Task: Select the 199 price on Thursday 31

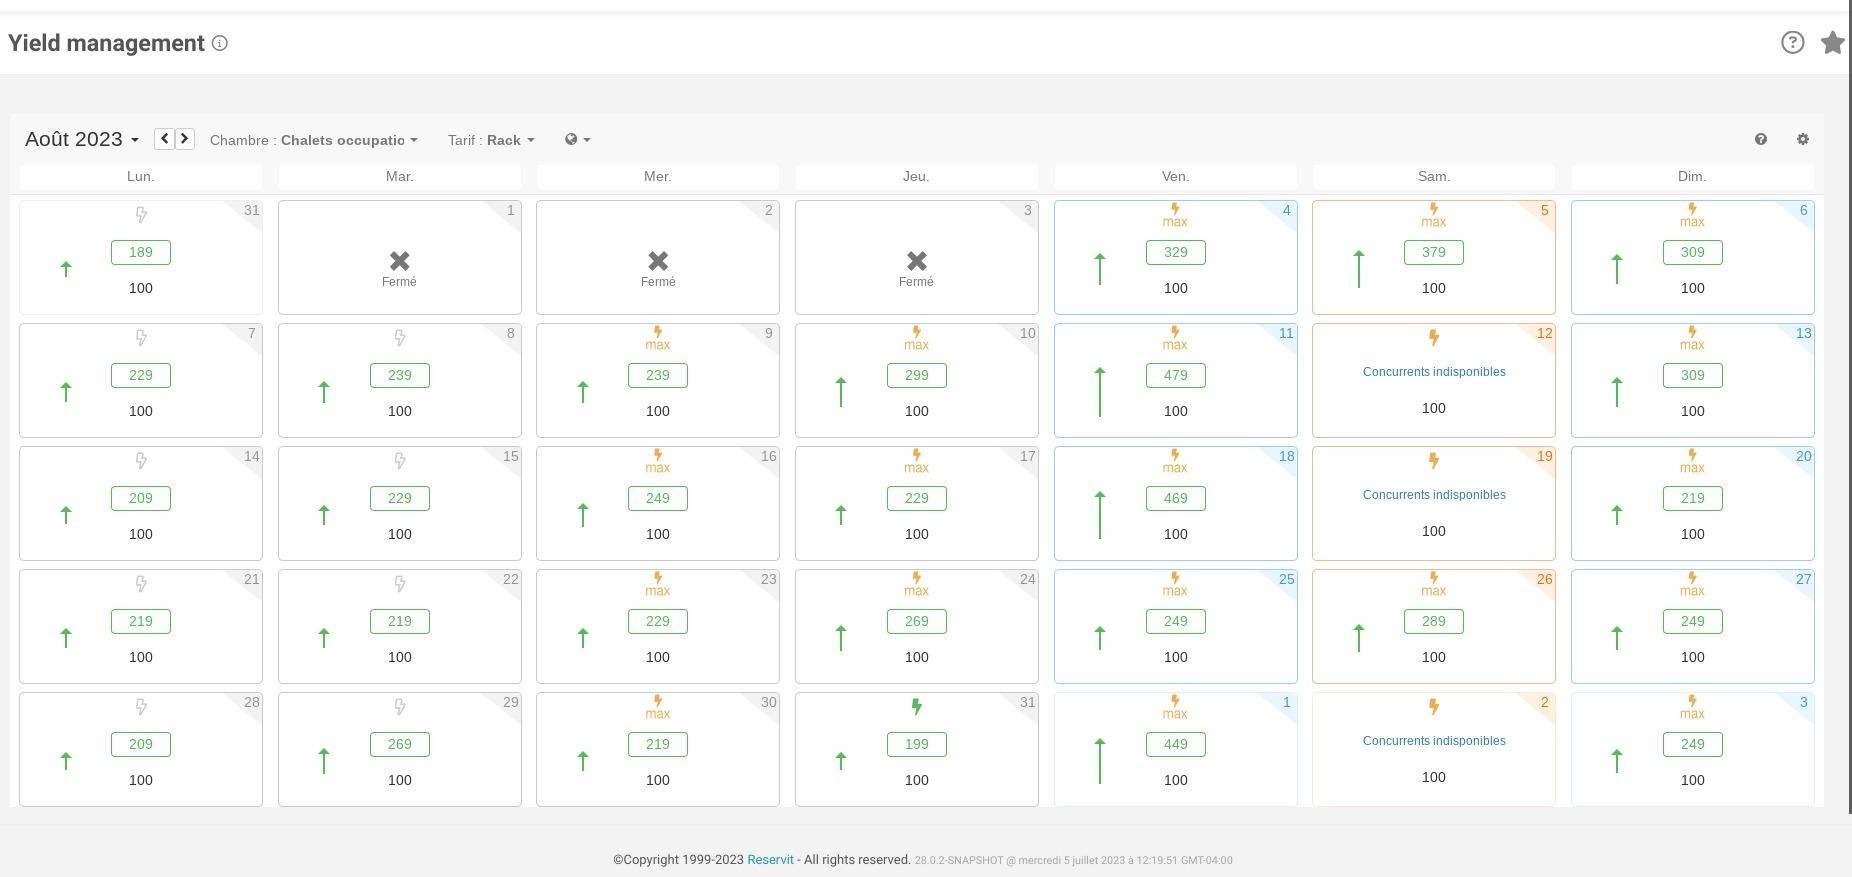Action: point(916,744)
